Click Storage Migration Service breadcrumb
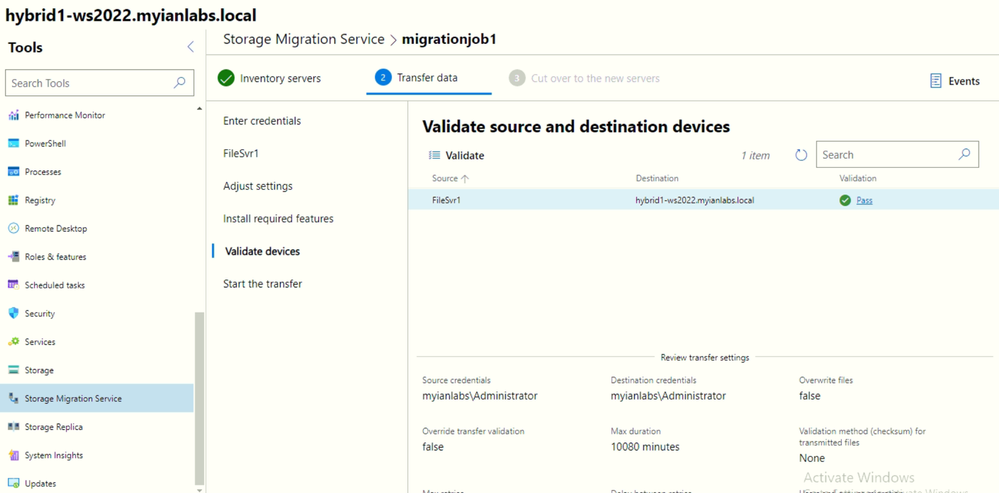 point(304,39)
